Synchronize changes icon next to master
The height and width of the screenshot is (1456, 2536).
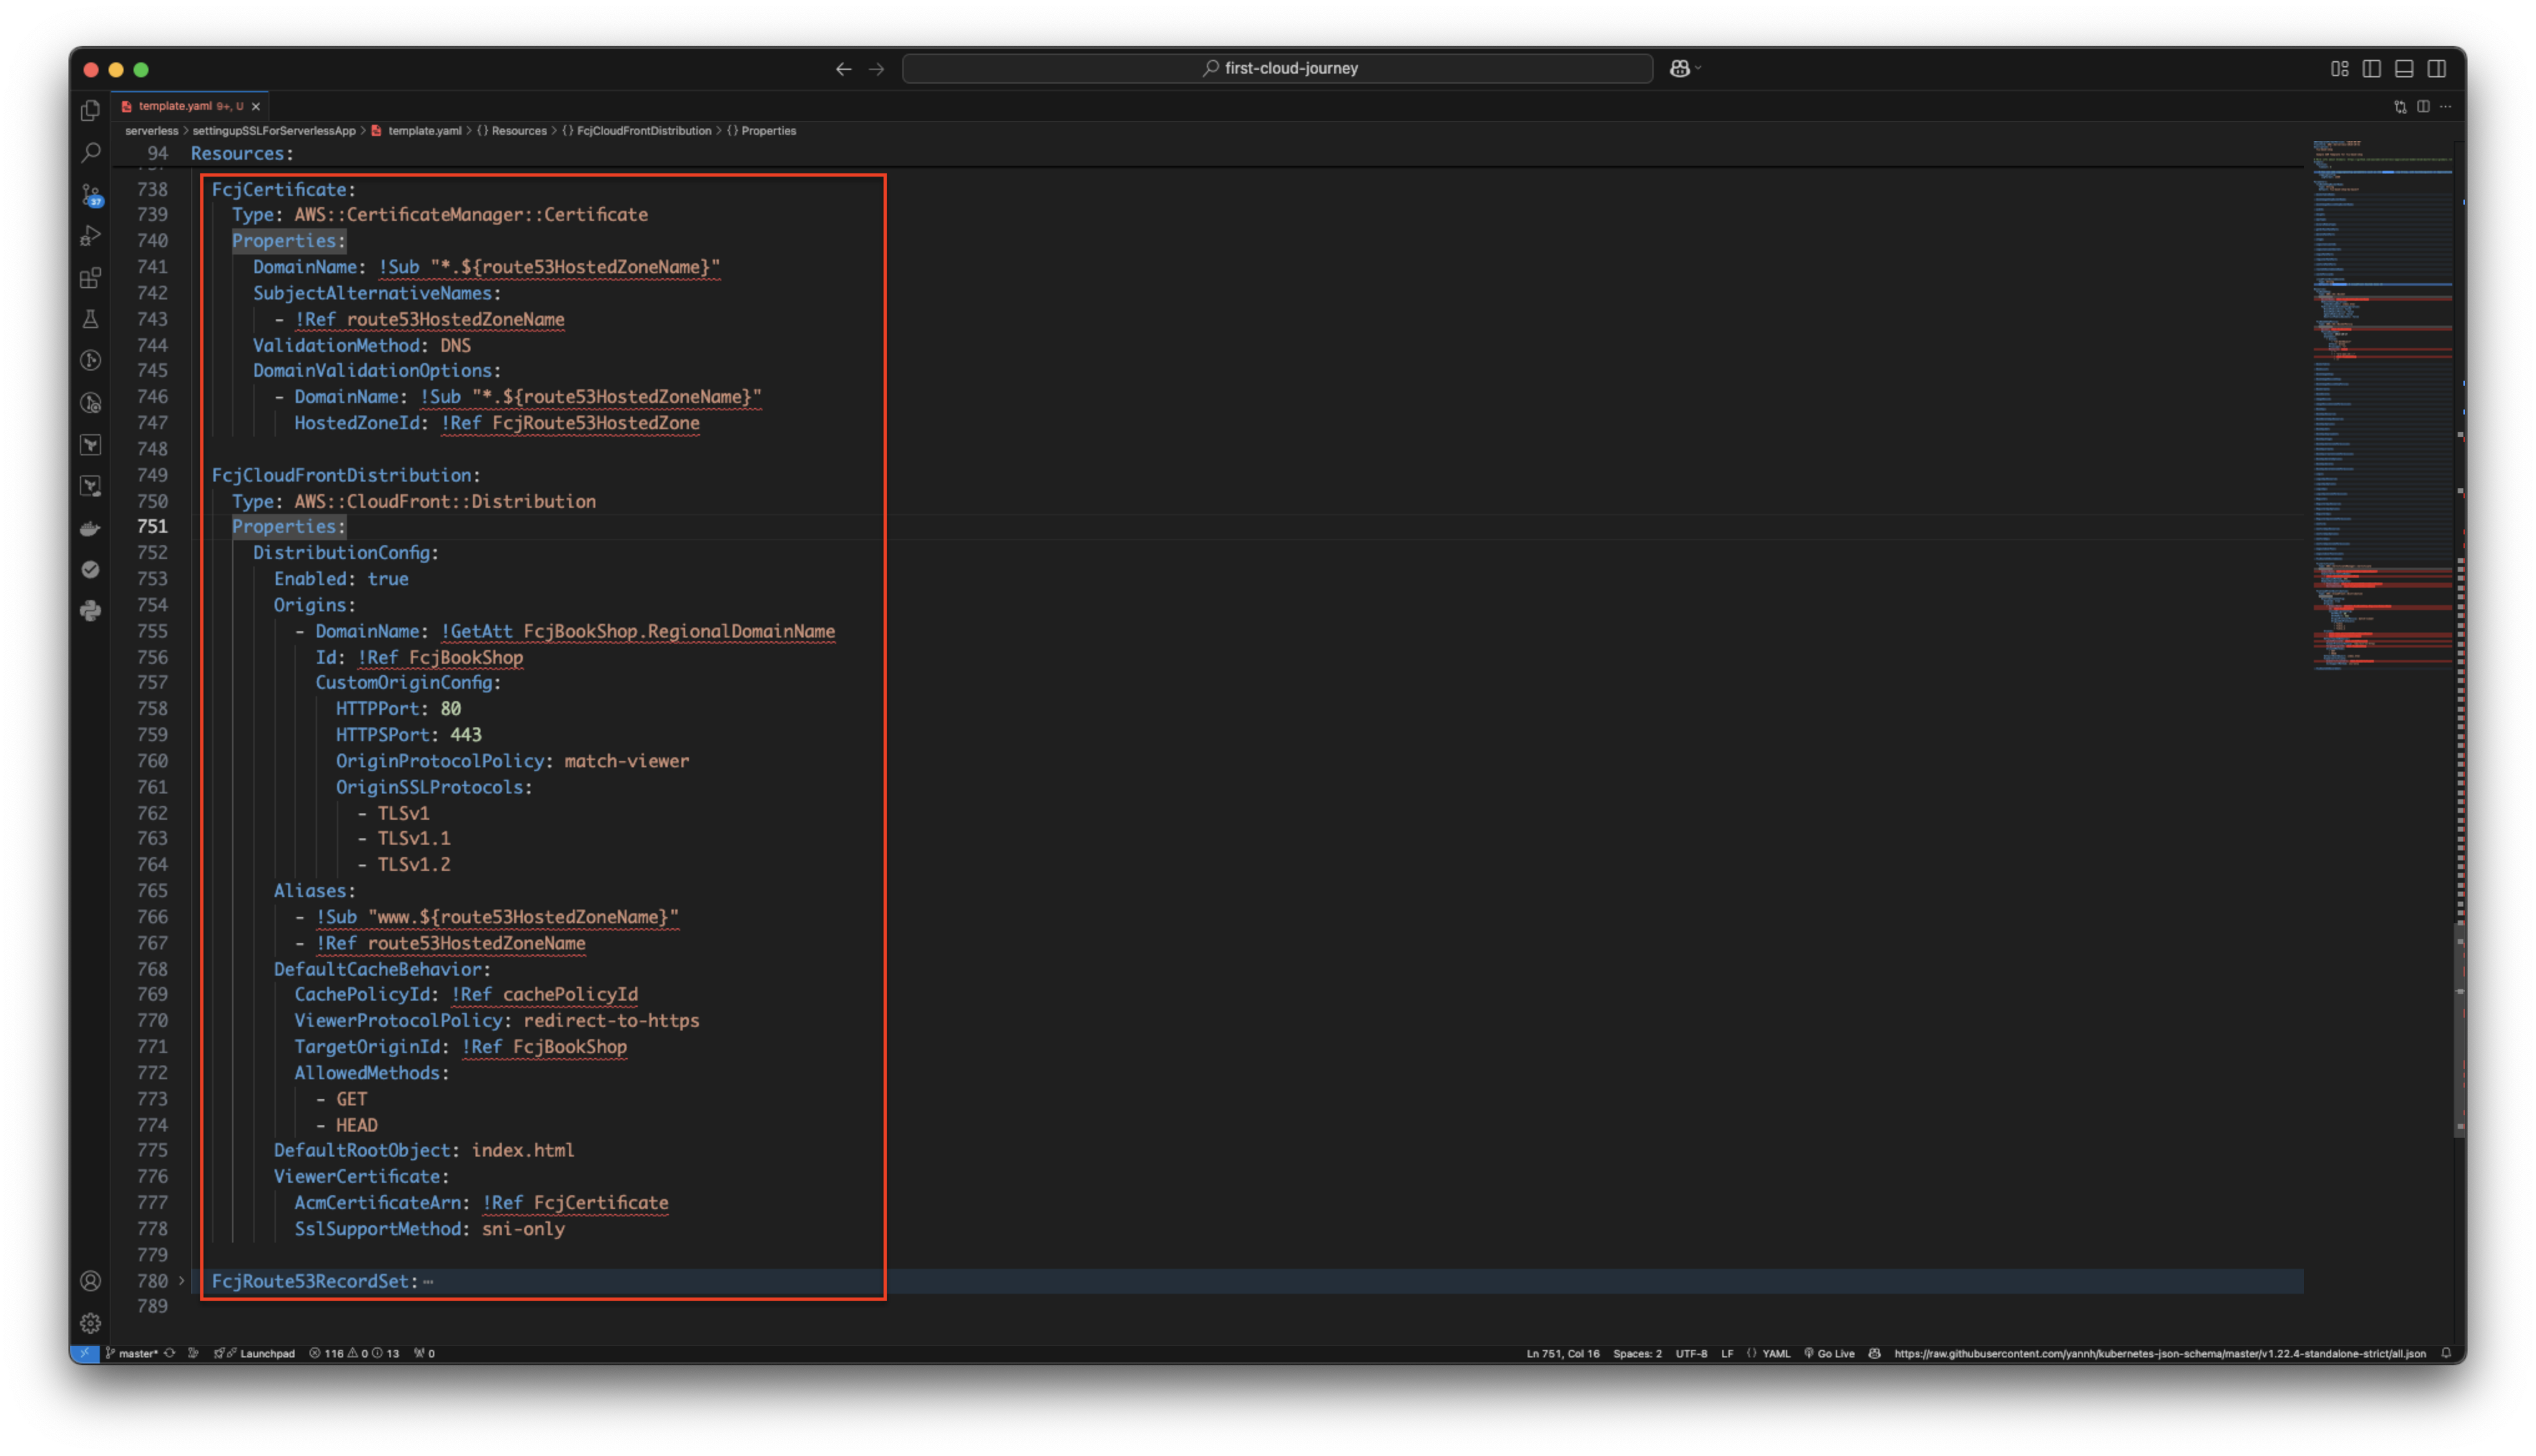[x=170, y=1353]
